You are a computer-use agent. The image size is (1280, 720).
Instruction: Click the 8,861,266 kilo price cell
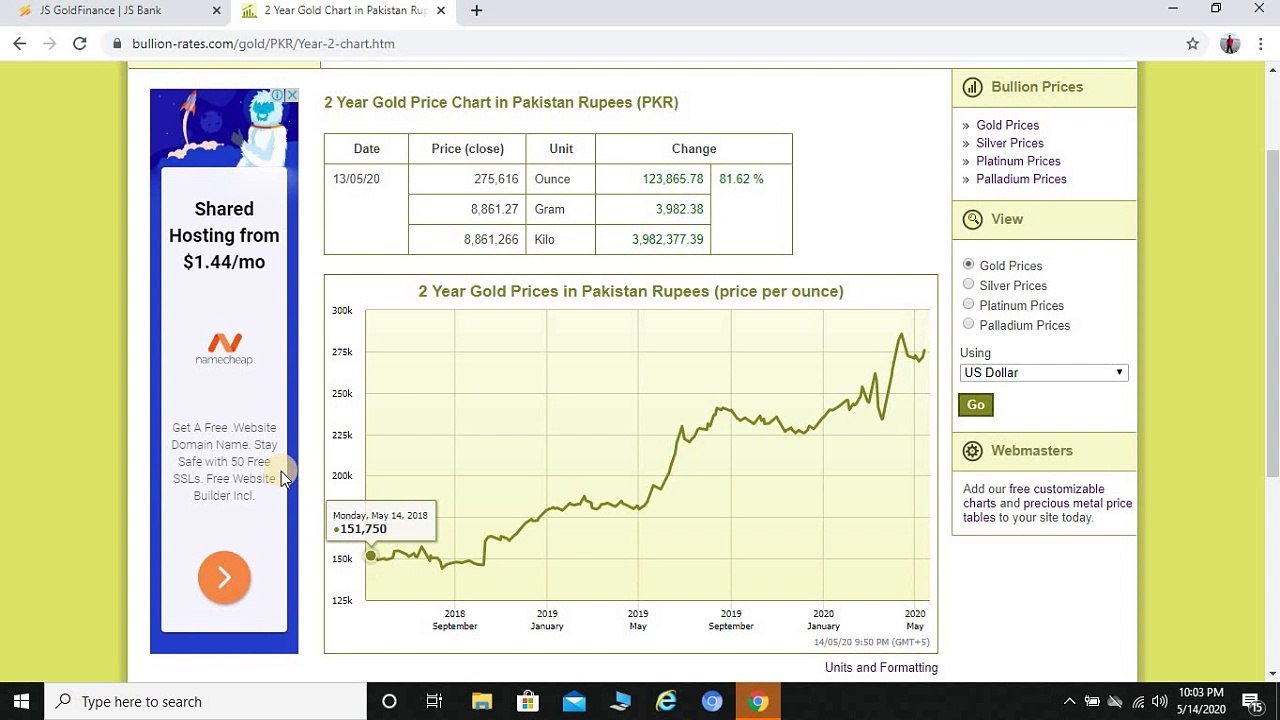coord(467,239)
